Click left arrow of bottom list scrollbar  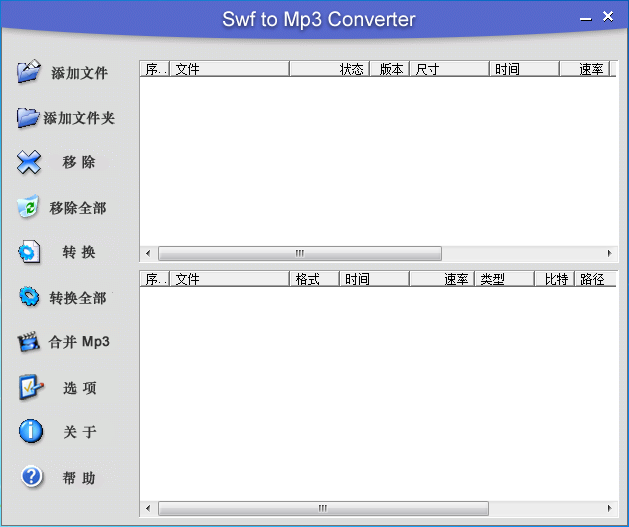click(148, 509)
